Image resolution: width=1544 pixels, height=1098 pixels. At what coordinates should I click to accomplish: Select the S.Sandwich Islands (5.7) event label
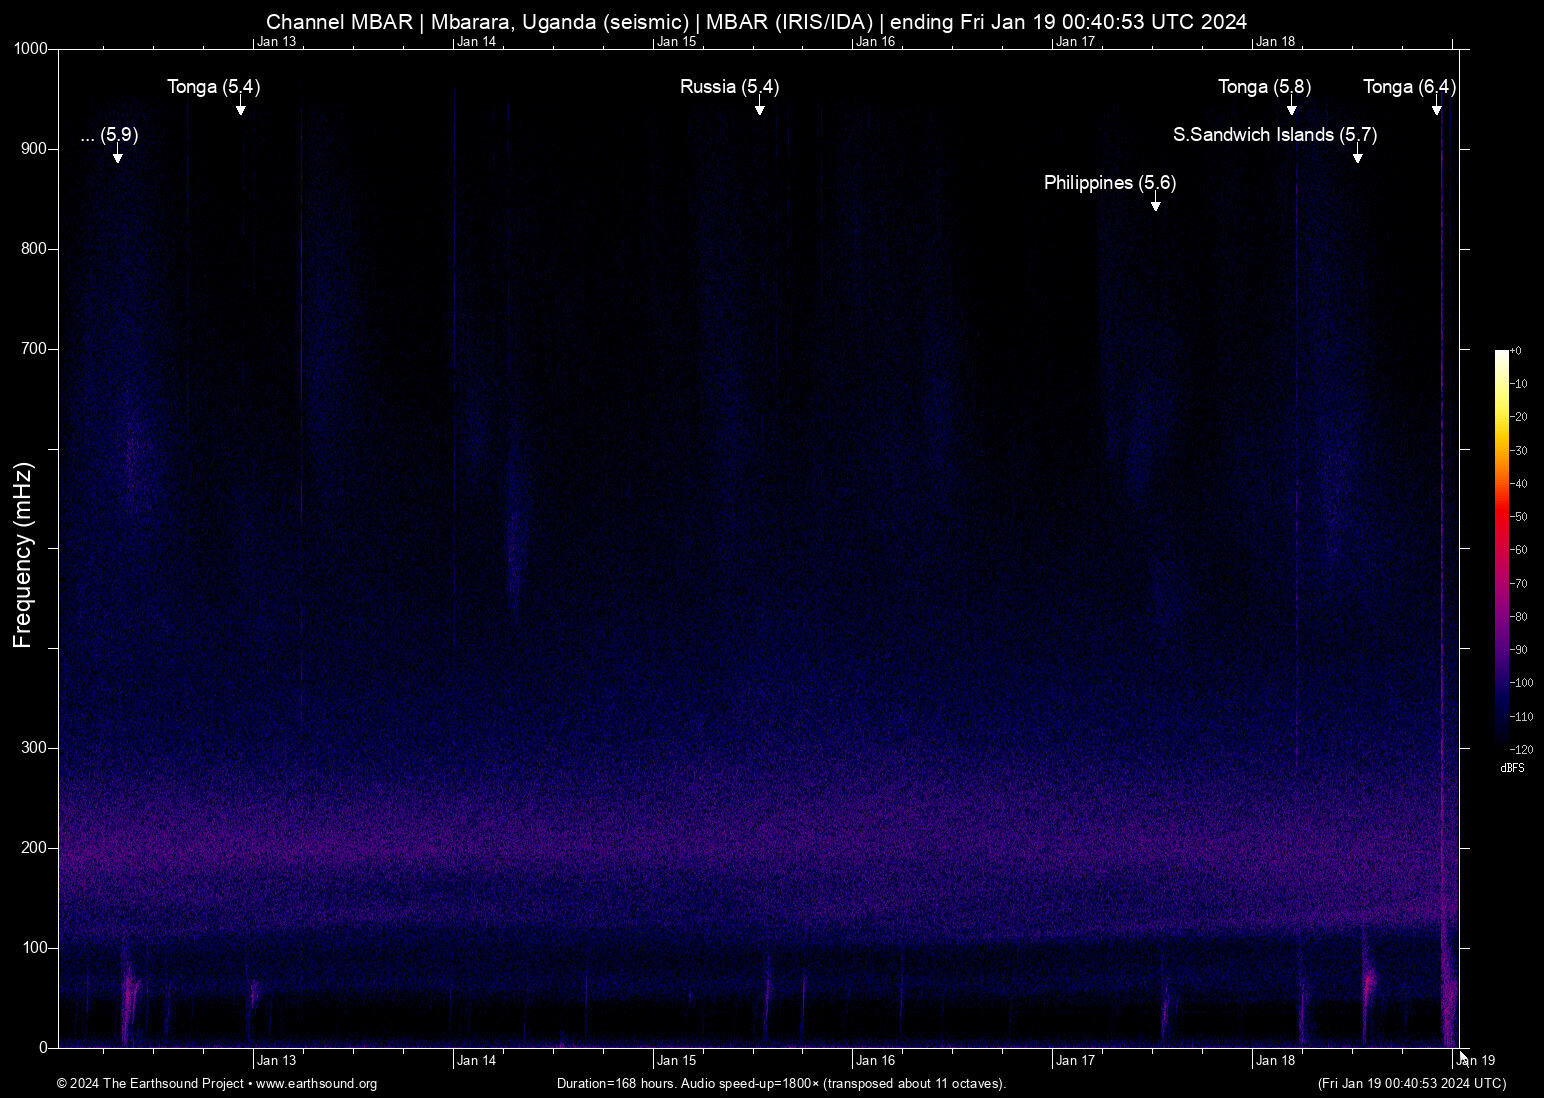[x=1274, y=135]
